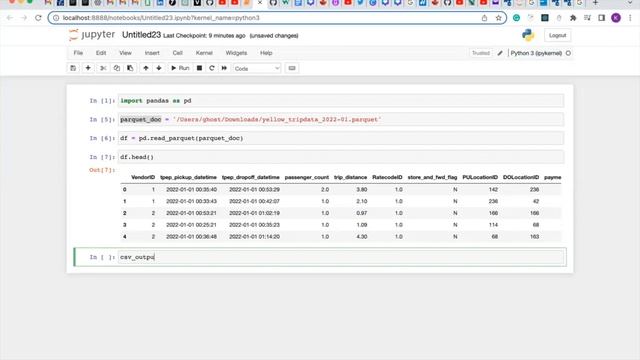The height and width of the screenshot is (360, 640).
Task: Click the Python logo icon
Action: click(x=528, y=35)
